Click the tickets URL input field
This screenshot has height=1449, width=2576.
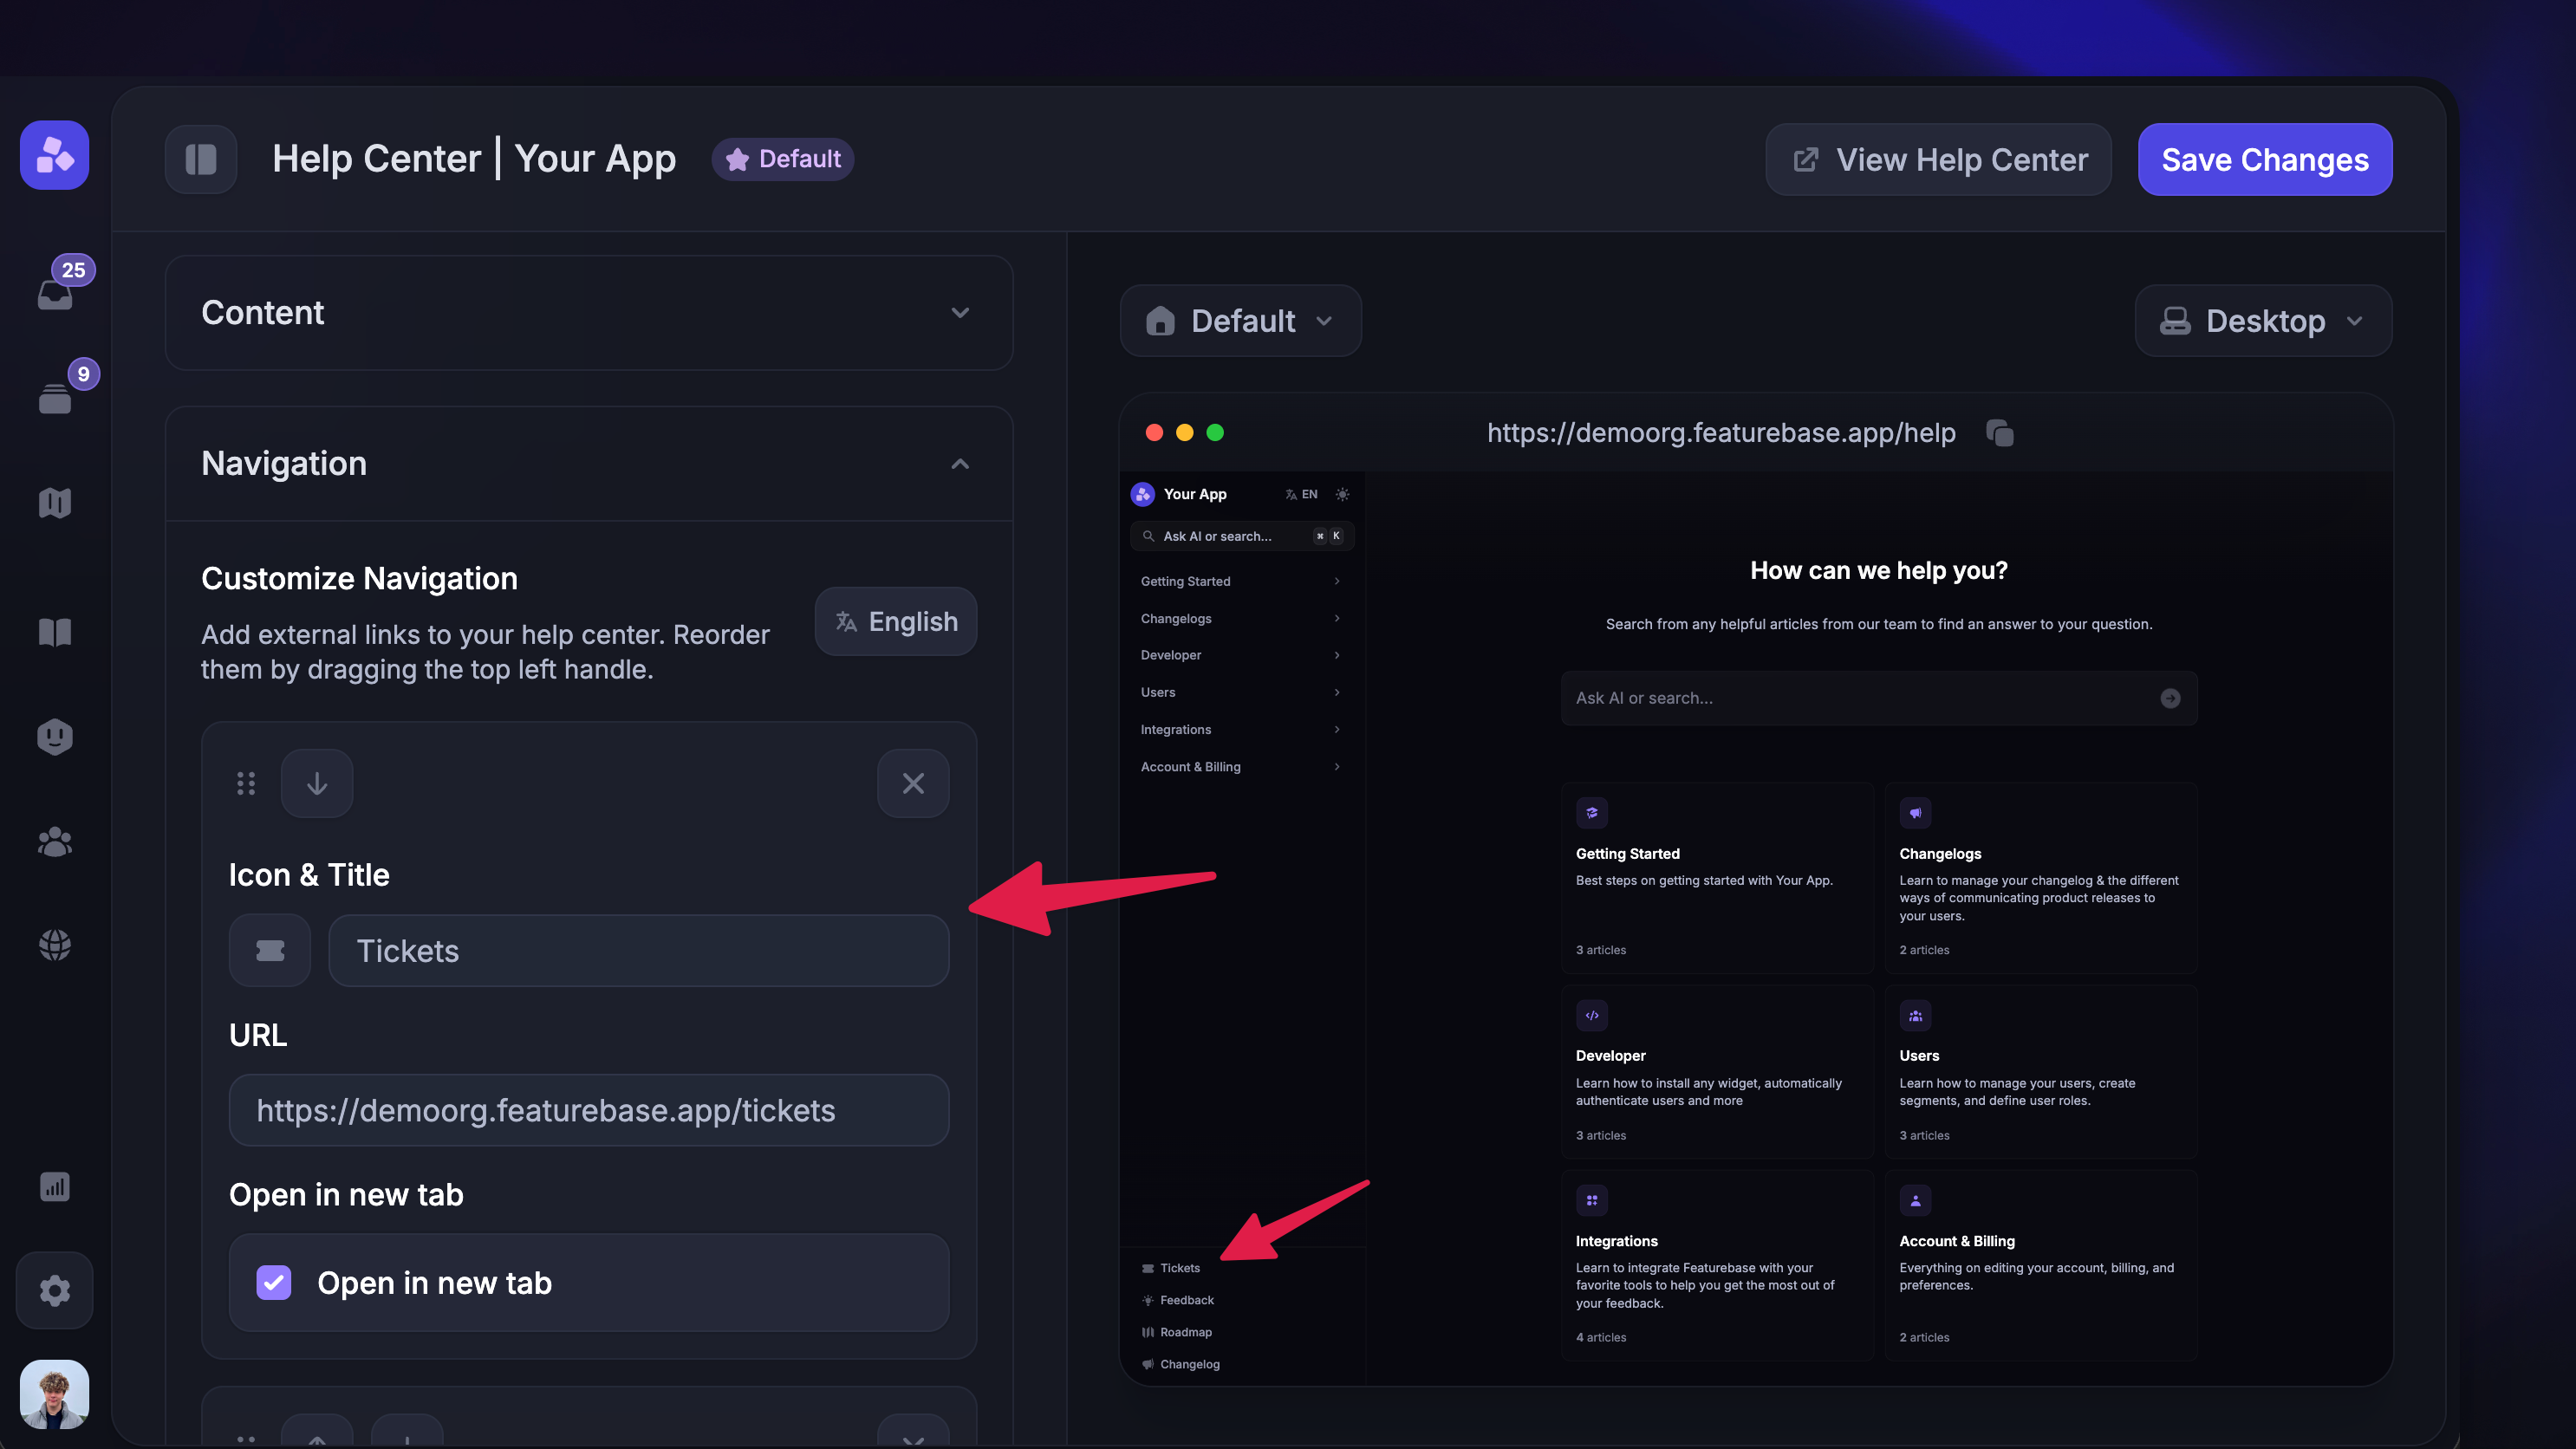tap(589, 1110)
